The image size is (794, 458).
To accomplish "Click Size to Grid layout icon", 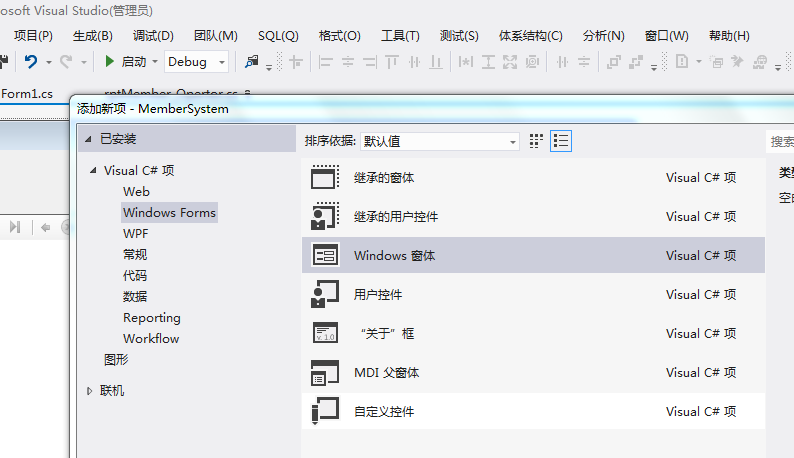I will click(x=532, y=62).
